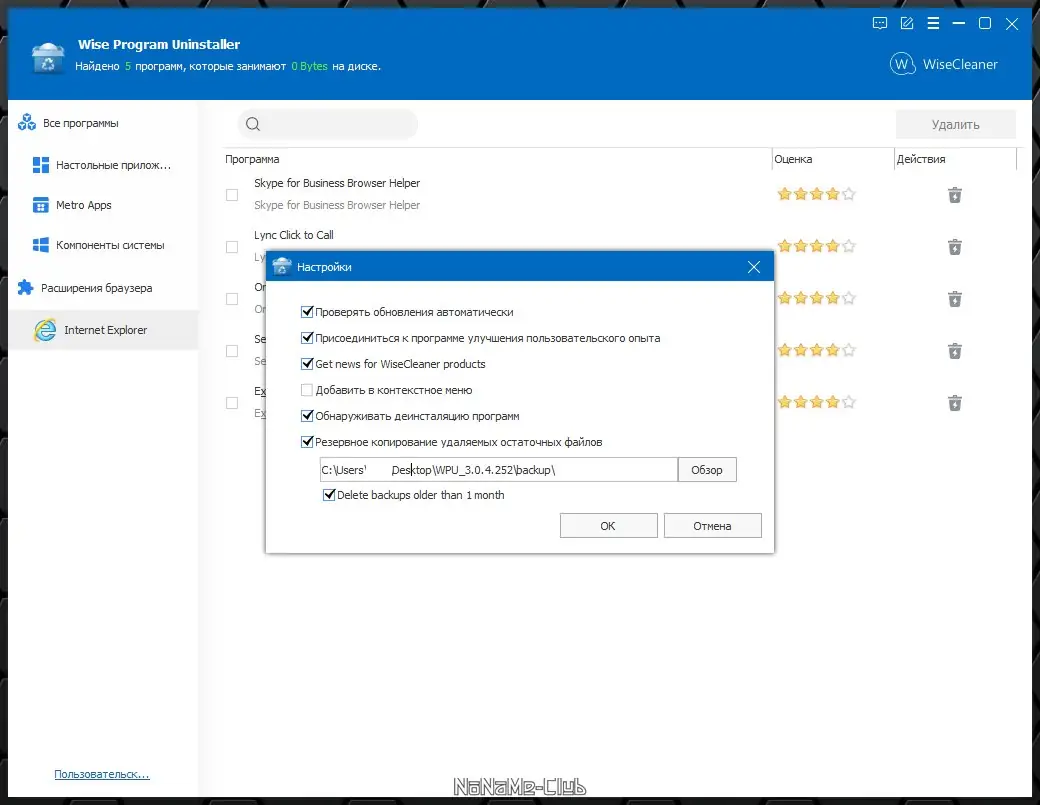Click the trash icon in the third row

click(954, 299)
